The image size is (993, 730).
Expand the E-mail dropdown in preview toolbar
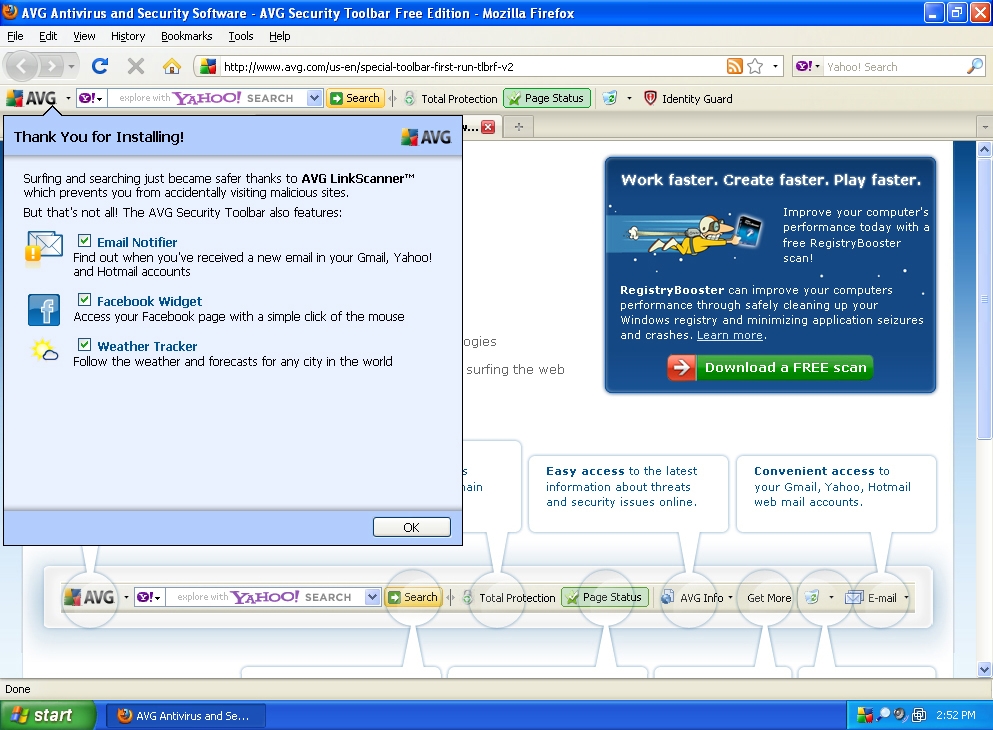(x=906, y=598)
